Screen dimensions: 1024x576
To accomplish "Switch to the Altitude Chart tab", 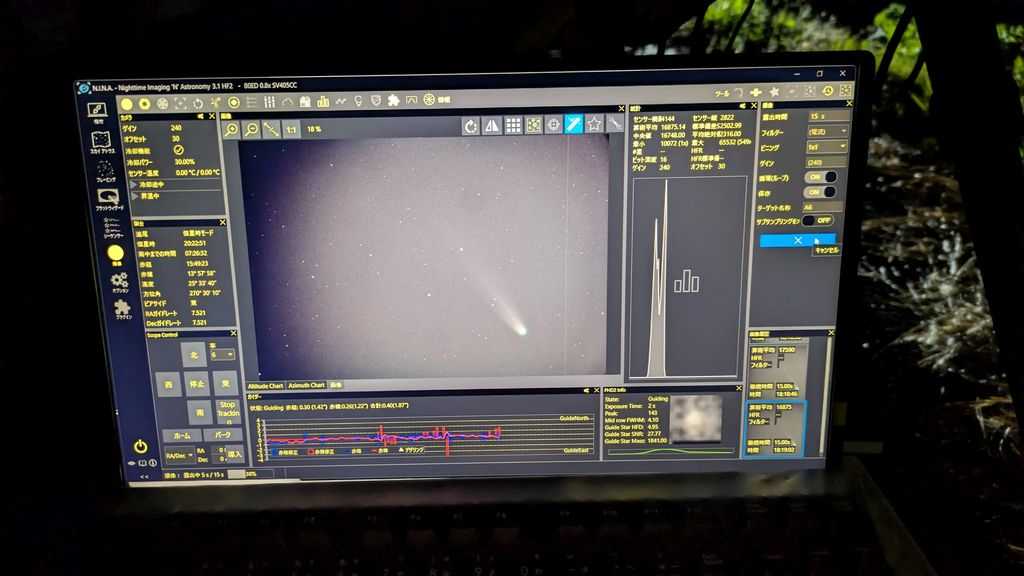I will pos(265,385).
